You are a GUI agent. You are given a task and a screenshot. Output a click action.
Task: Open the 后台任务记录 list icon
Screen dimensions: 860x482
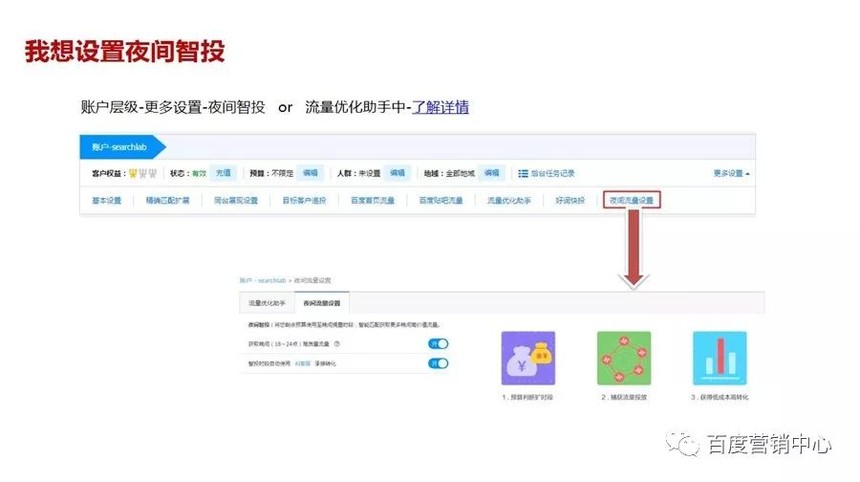click(523, 173)
